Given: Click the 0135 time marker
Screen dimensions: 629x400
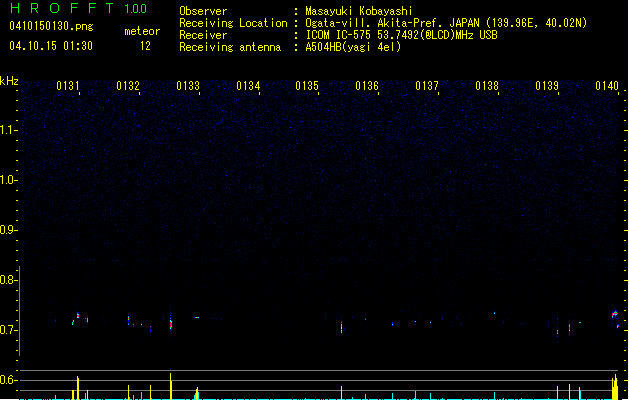Looking at the screenshot, I should 307,86.
